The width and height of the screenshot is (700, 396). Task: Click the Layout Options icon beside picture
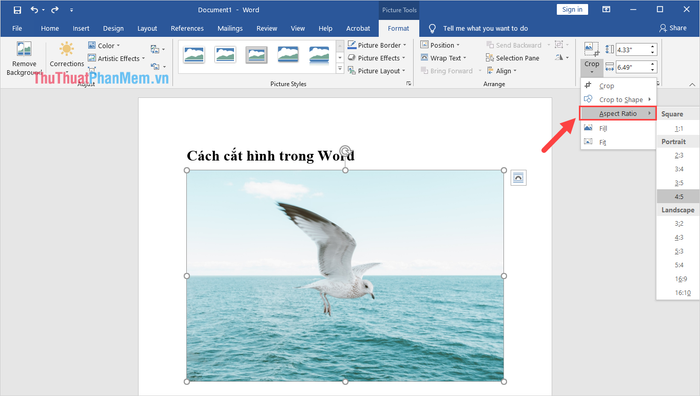click(518, 178)
